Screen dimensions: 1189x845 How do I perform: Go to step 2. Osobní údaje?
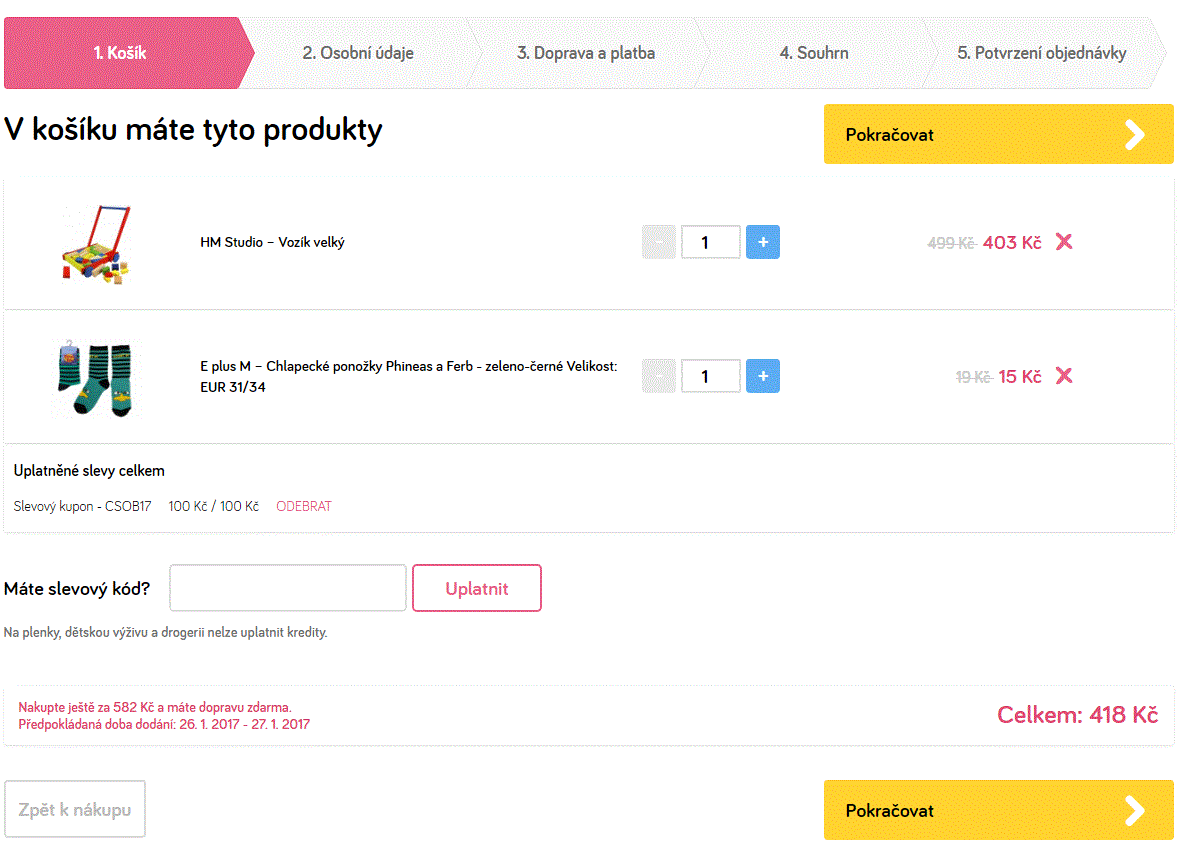(358, 53)
